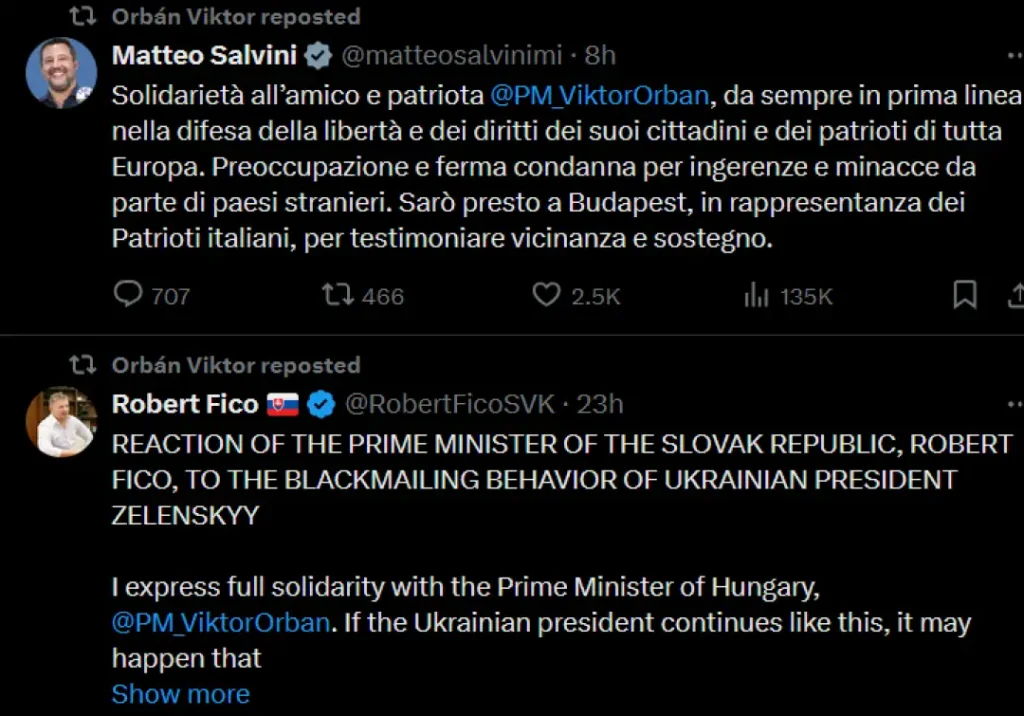This screenshot has width=1024, height=716.
Task: Reply to Matteo Salvini's tweet
Action: click(x=129, y=295)
